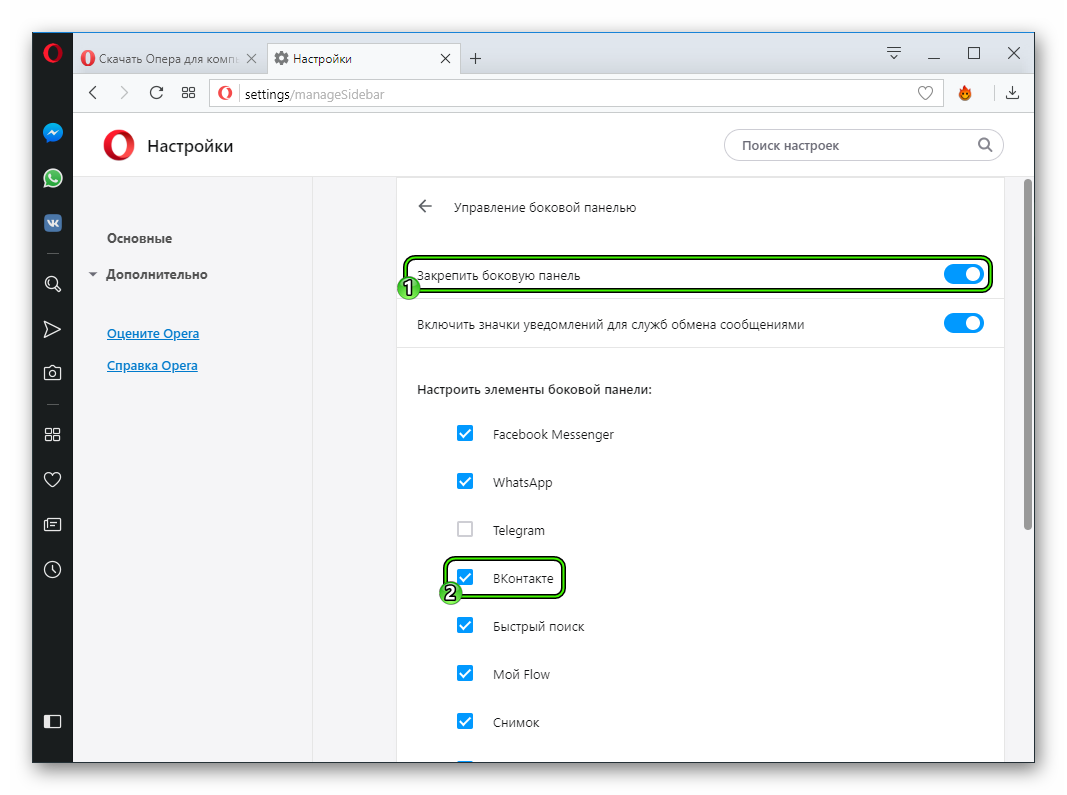Open WhatsApp from the sidebar

point(52,178)
